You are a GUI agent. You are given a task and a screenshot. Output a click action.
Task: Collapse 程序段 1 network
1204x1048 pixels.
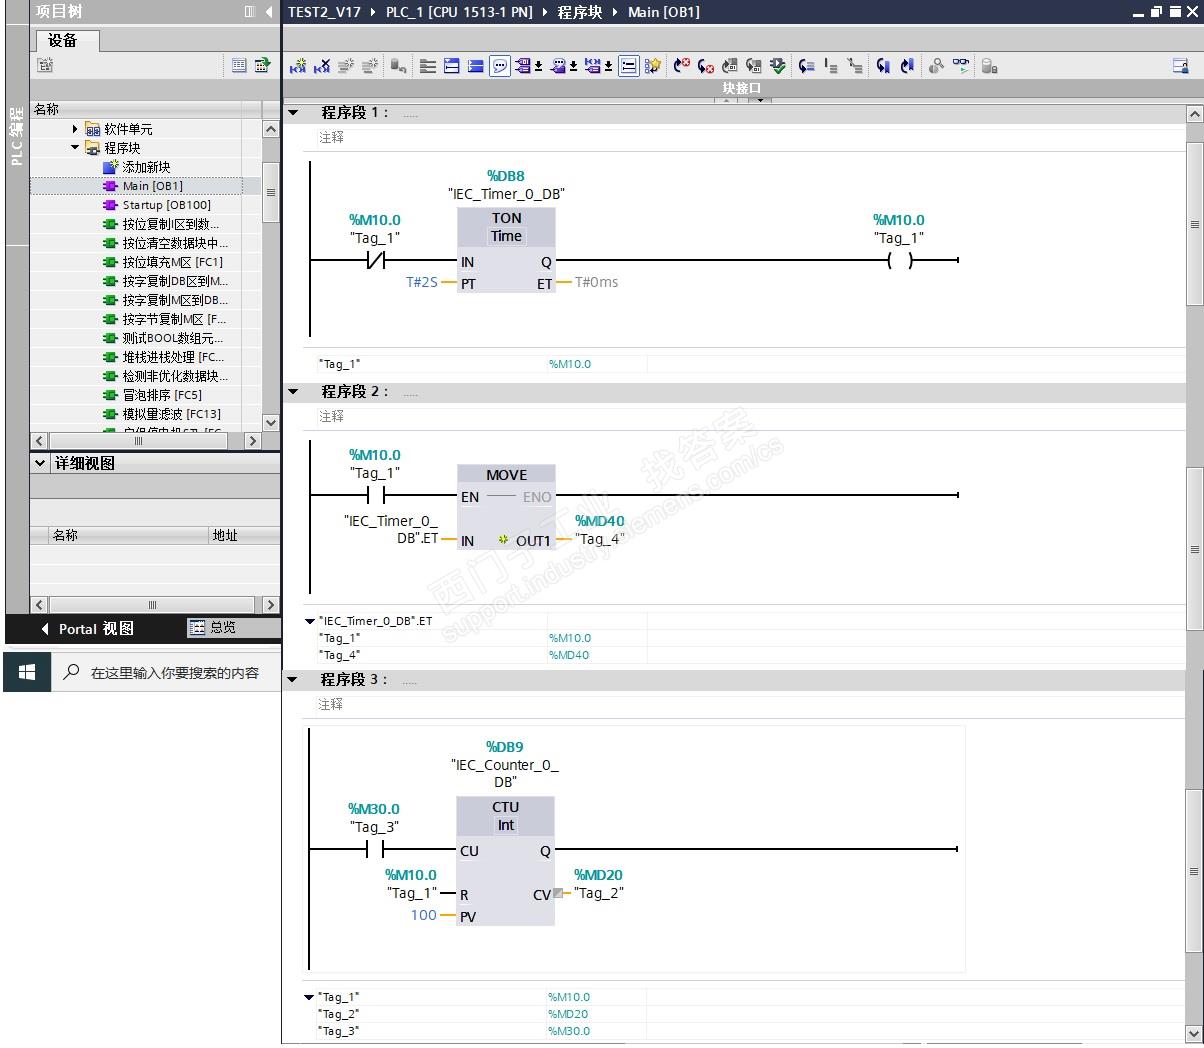point(293,112)
